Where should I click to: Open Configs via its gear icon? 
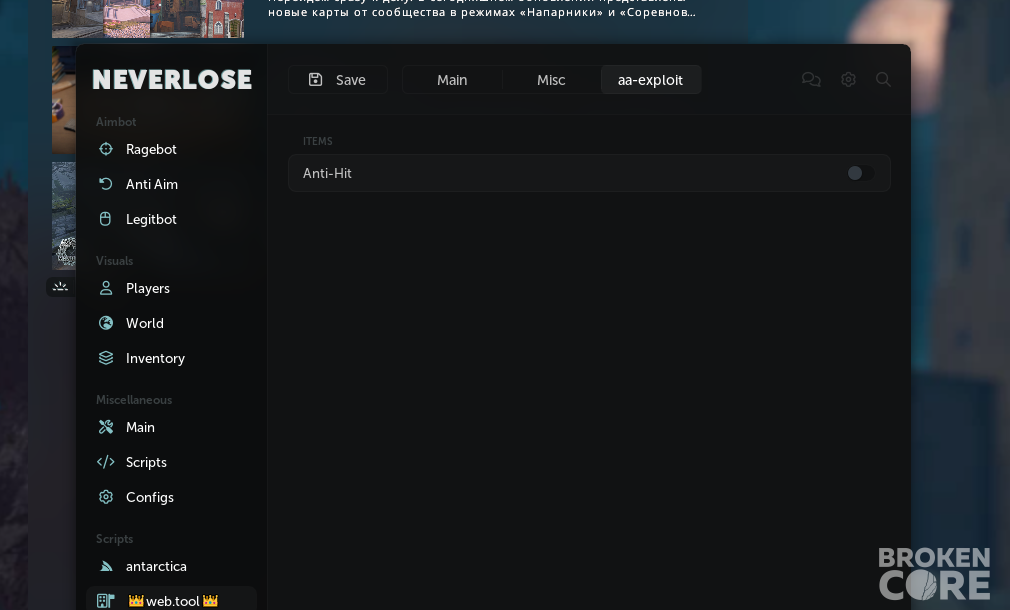coord(106,497)
